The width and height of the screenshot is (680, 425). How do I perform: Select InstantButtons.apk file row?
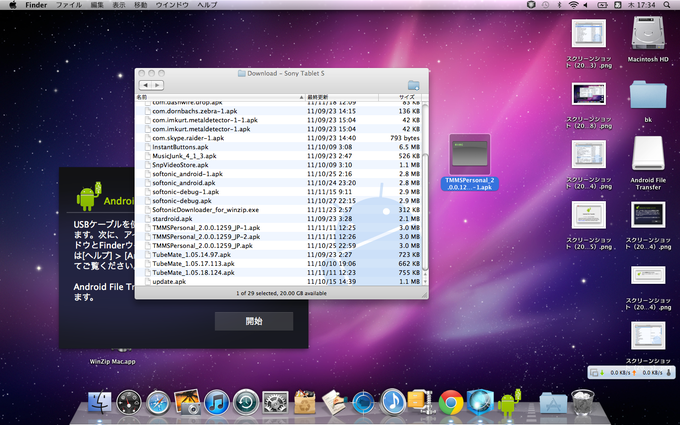(x=278, y=147)
